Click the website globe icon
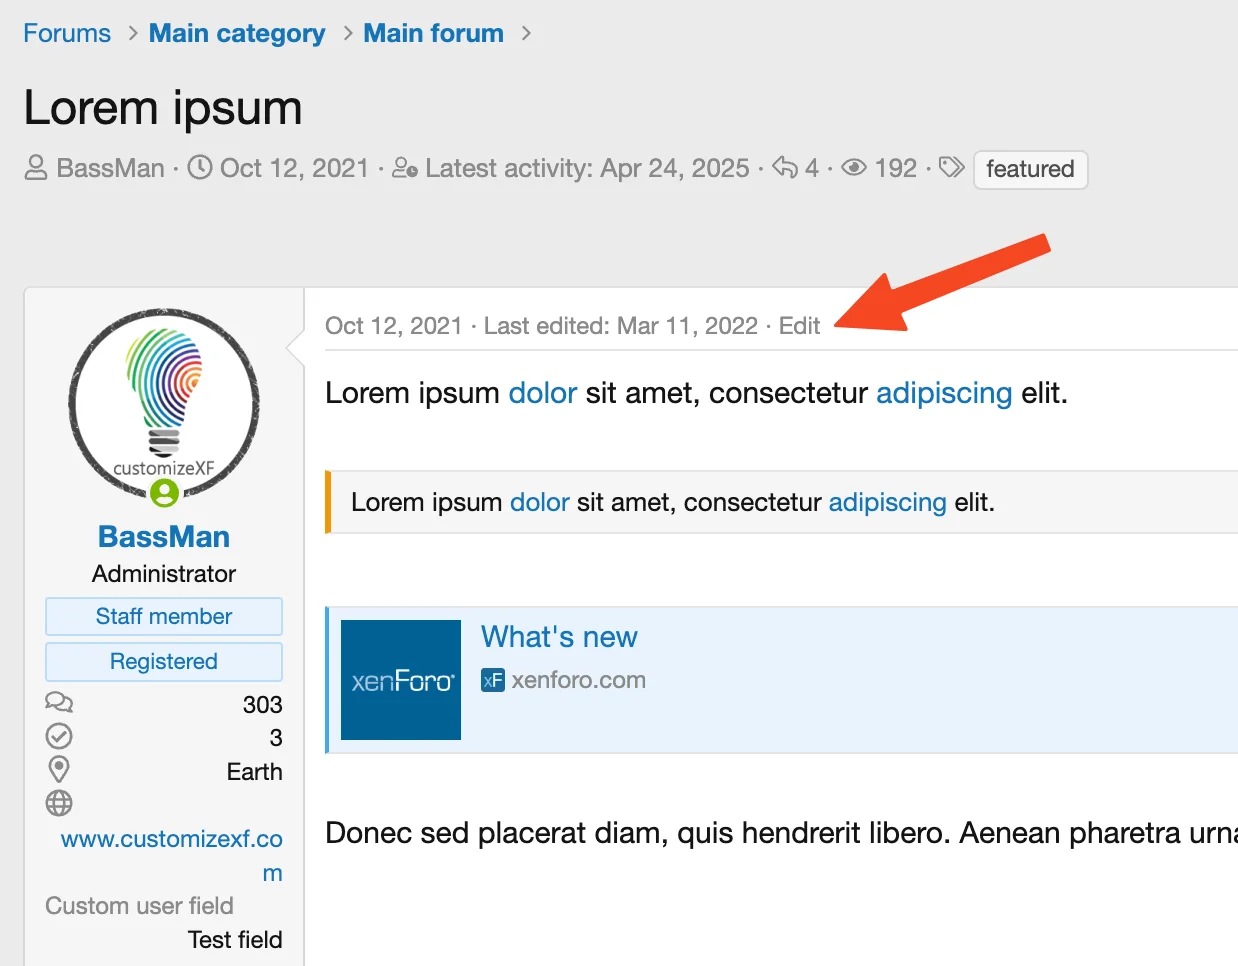This screenshot has height=966, width=1238. [x=59, y=803]
